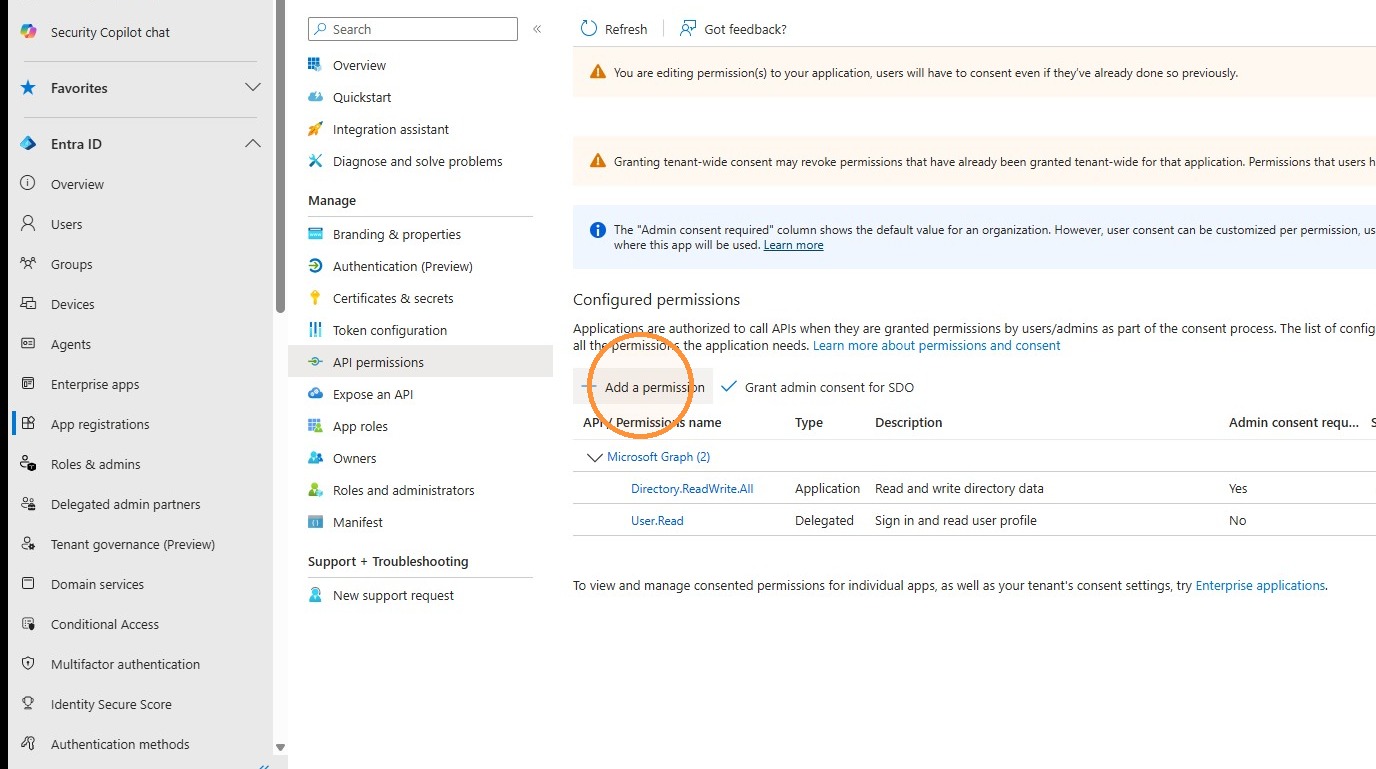Screen dimensions: 1376x769
Task: Click the Application type cell
Action: 827,489
